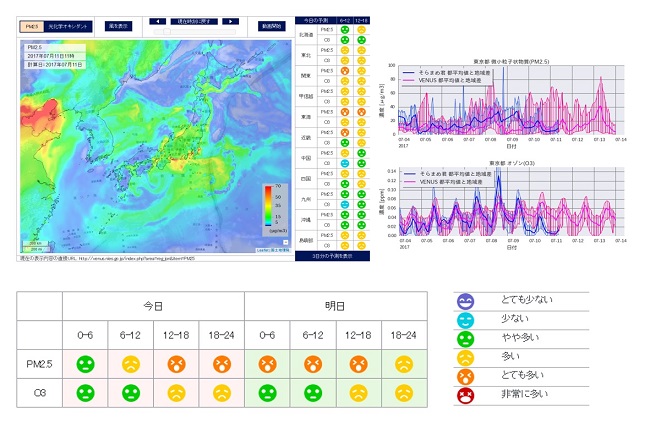Click 中国 PM2.5 green face for 12-18
This screenshot has width=650, height=429.
coord(361,153)
